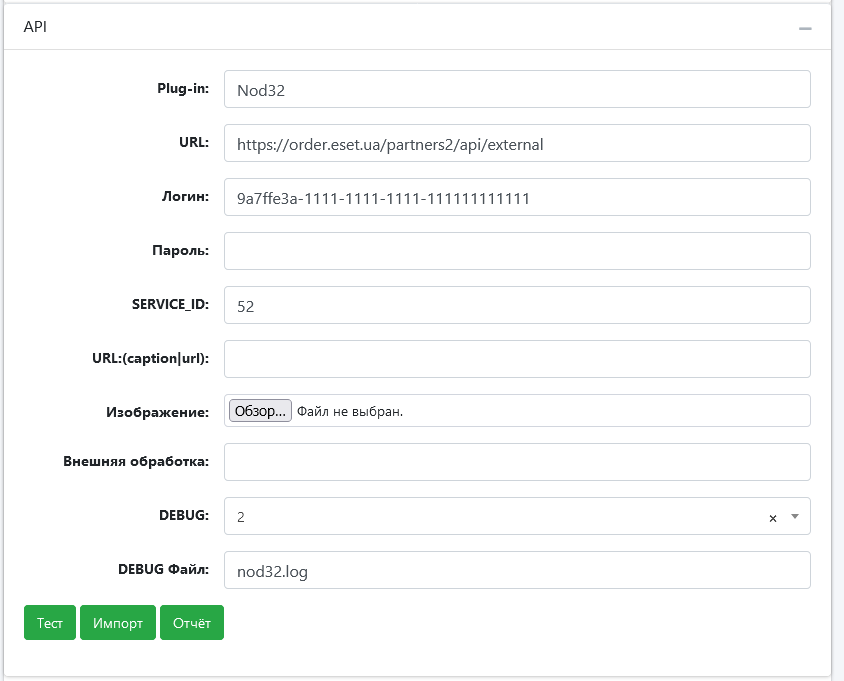Image resolution: width=844 pixels, height=681 pixels.
Task: Focus the Plug-in field containing Nod32
Action: pos(517,89)
